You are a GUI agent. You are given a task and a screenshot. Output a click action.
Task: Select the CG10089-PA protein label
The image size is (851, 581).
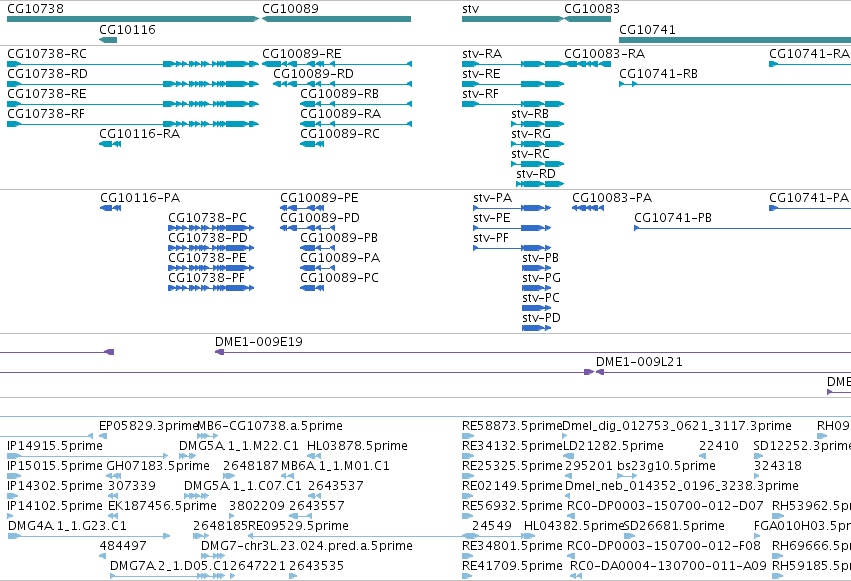click(x=340, y=258)
